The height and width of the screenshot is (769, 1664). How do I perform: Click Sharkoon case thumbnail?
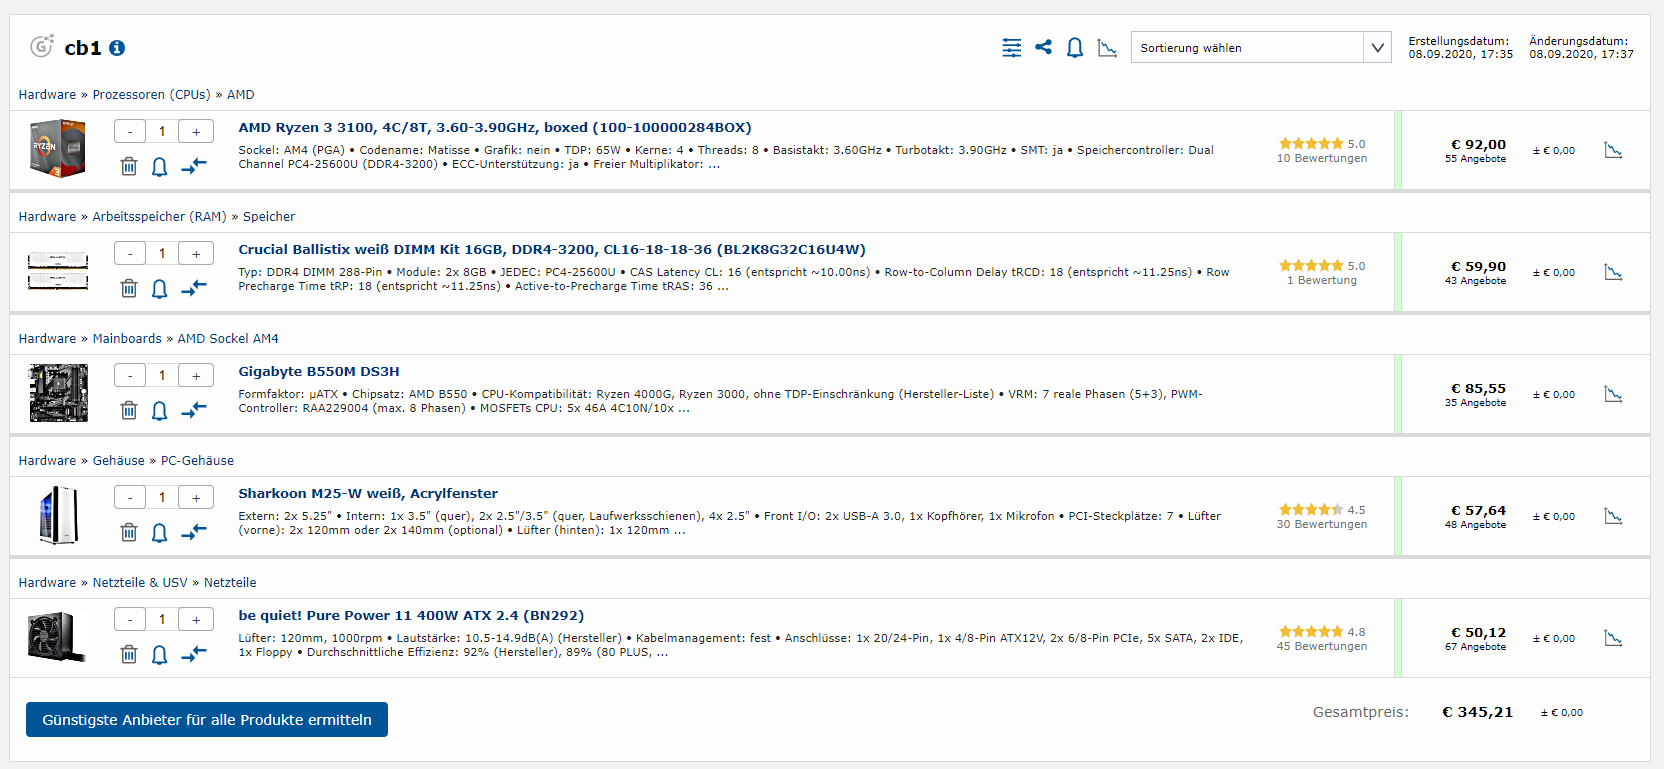58,515
